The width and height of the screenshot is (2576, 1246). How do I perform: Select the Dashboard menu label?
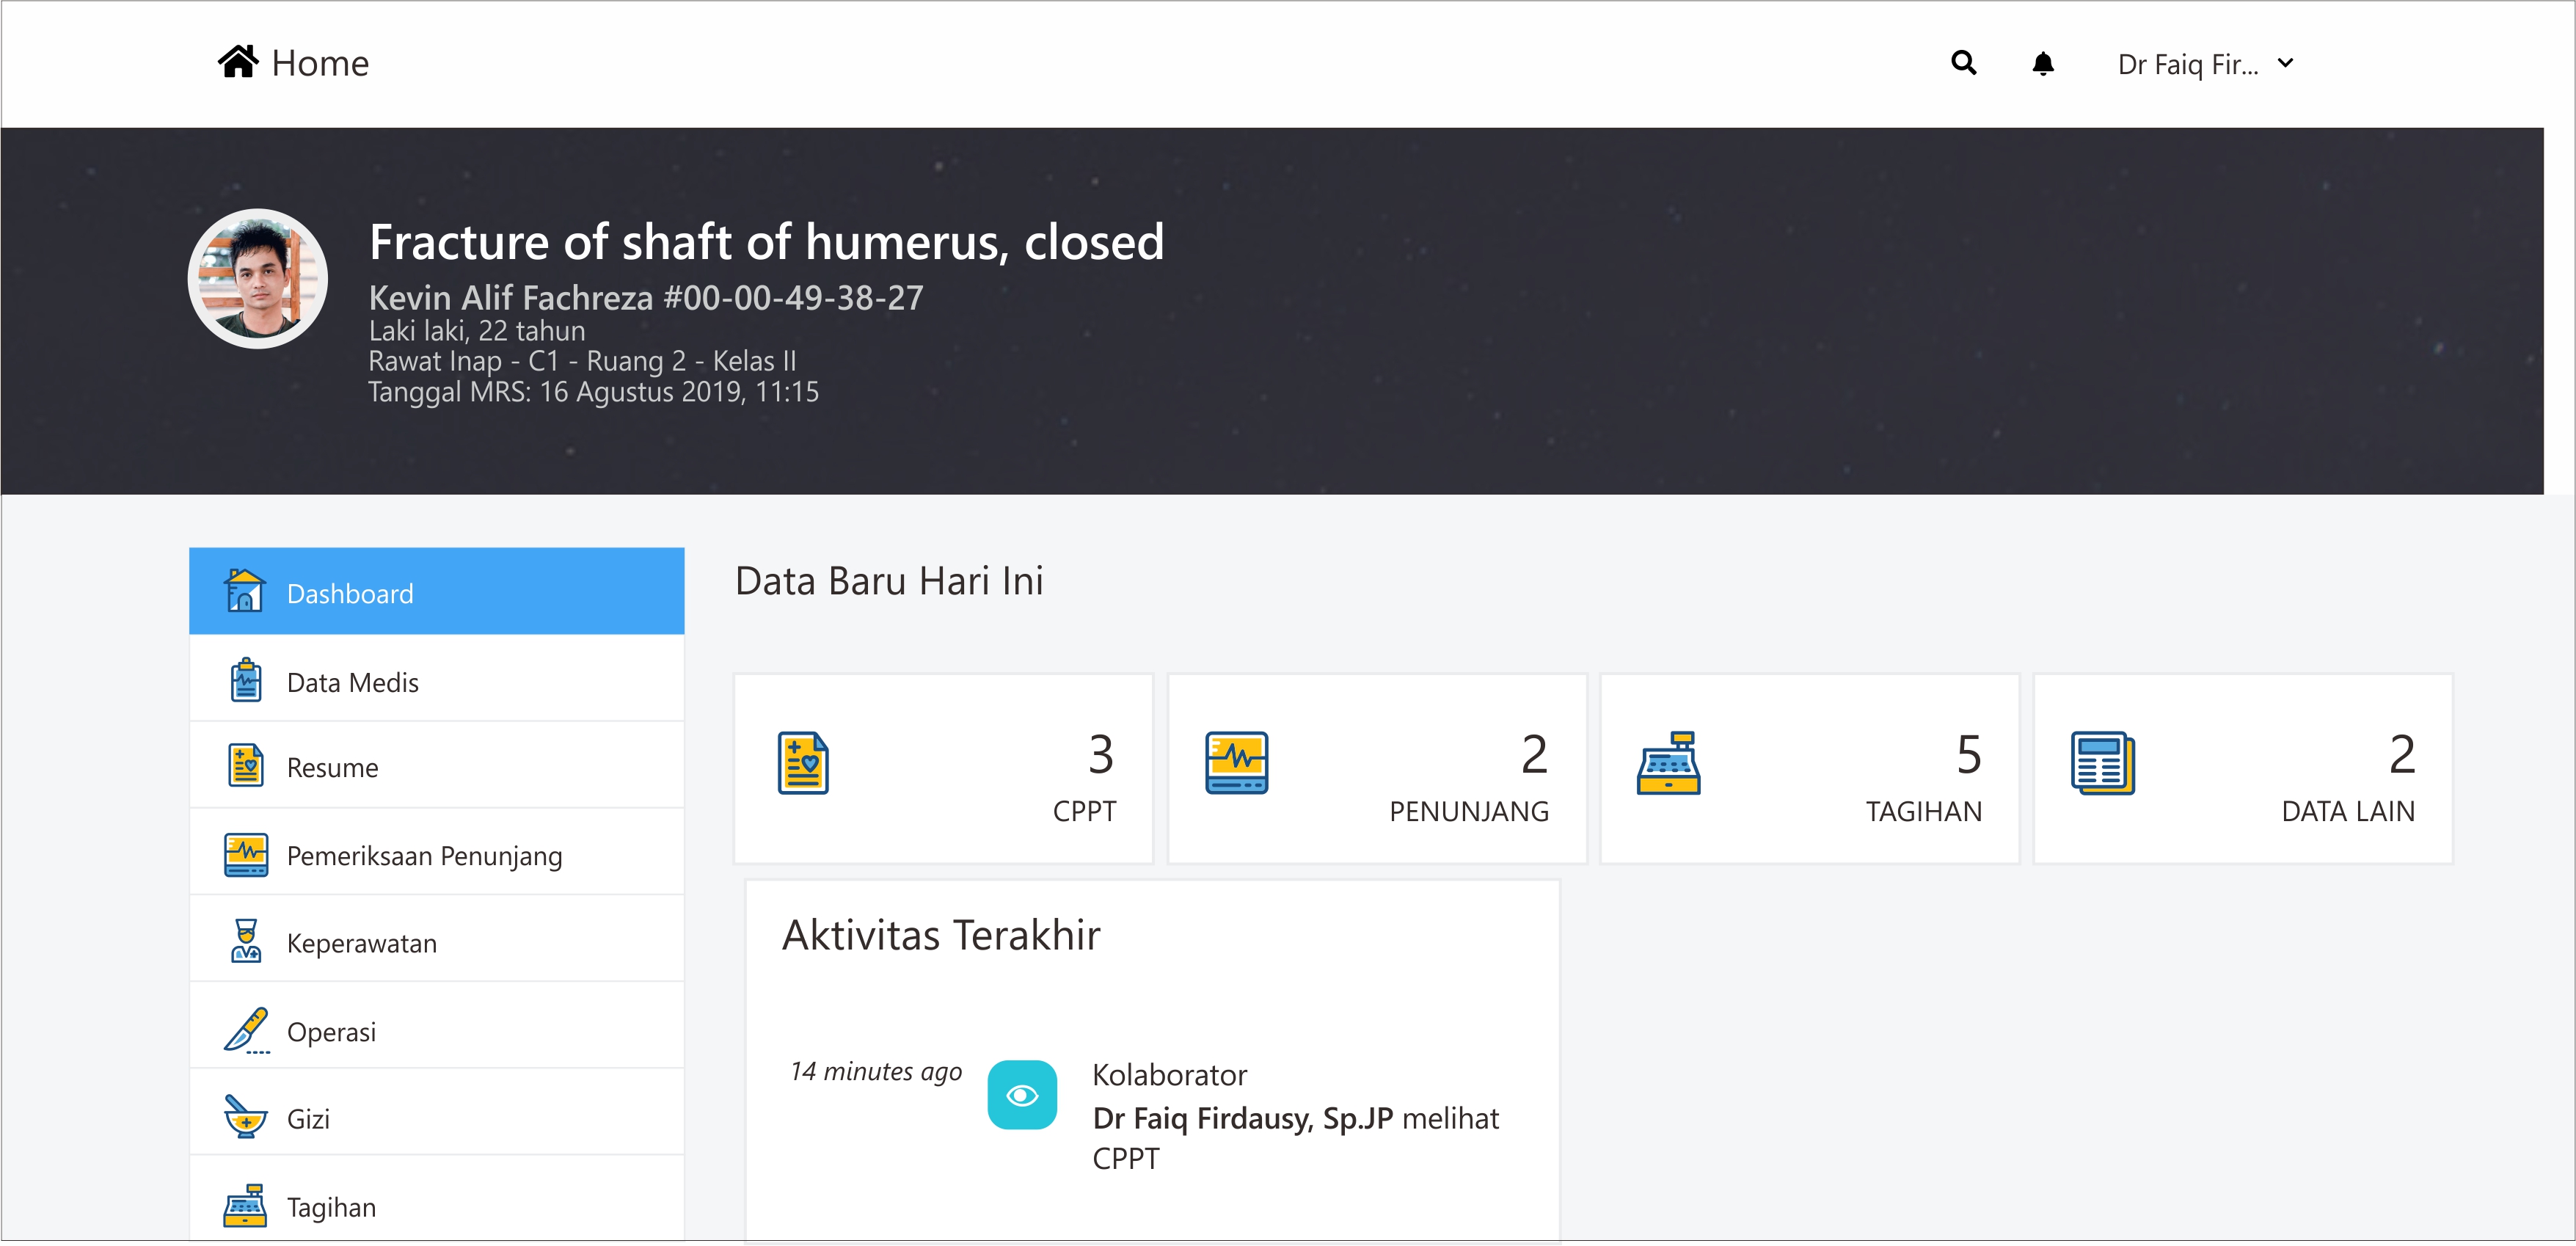pos(350,594)
